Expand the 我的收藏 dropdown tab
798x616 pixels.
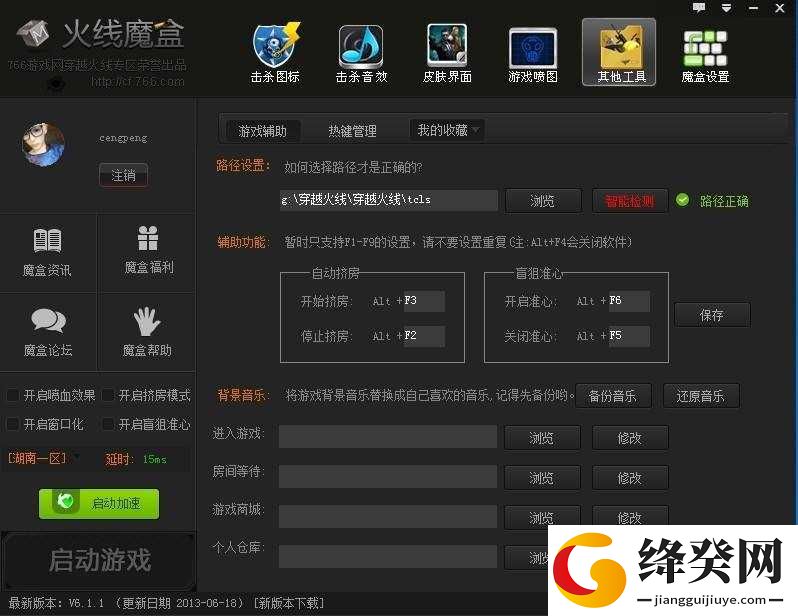pos(447,130)
